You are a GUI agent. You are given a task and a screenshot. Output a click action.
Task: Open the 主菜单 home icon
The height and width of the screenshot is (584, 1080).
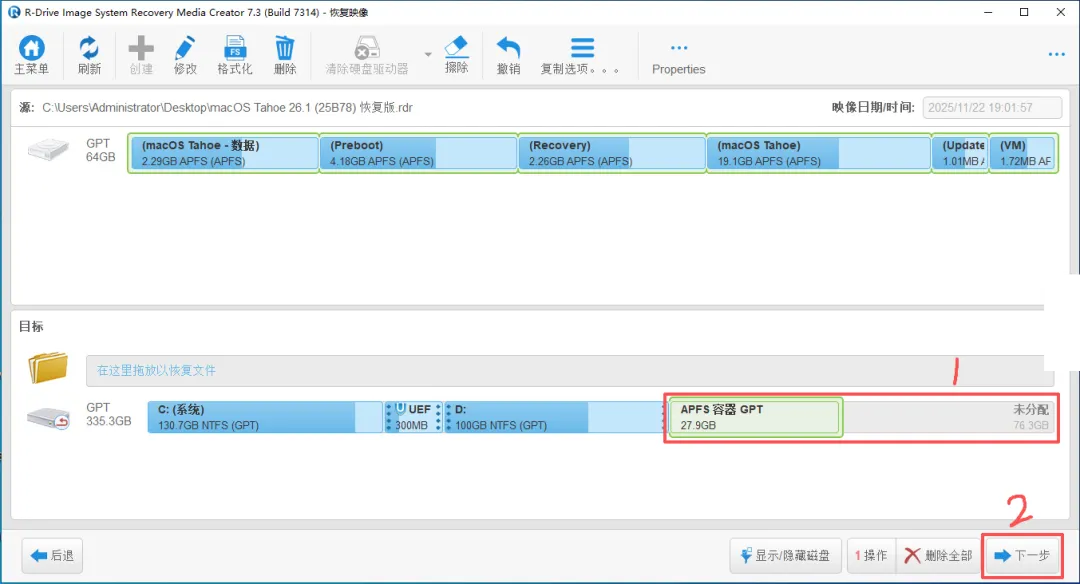coord(32,54)
